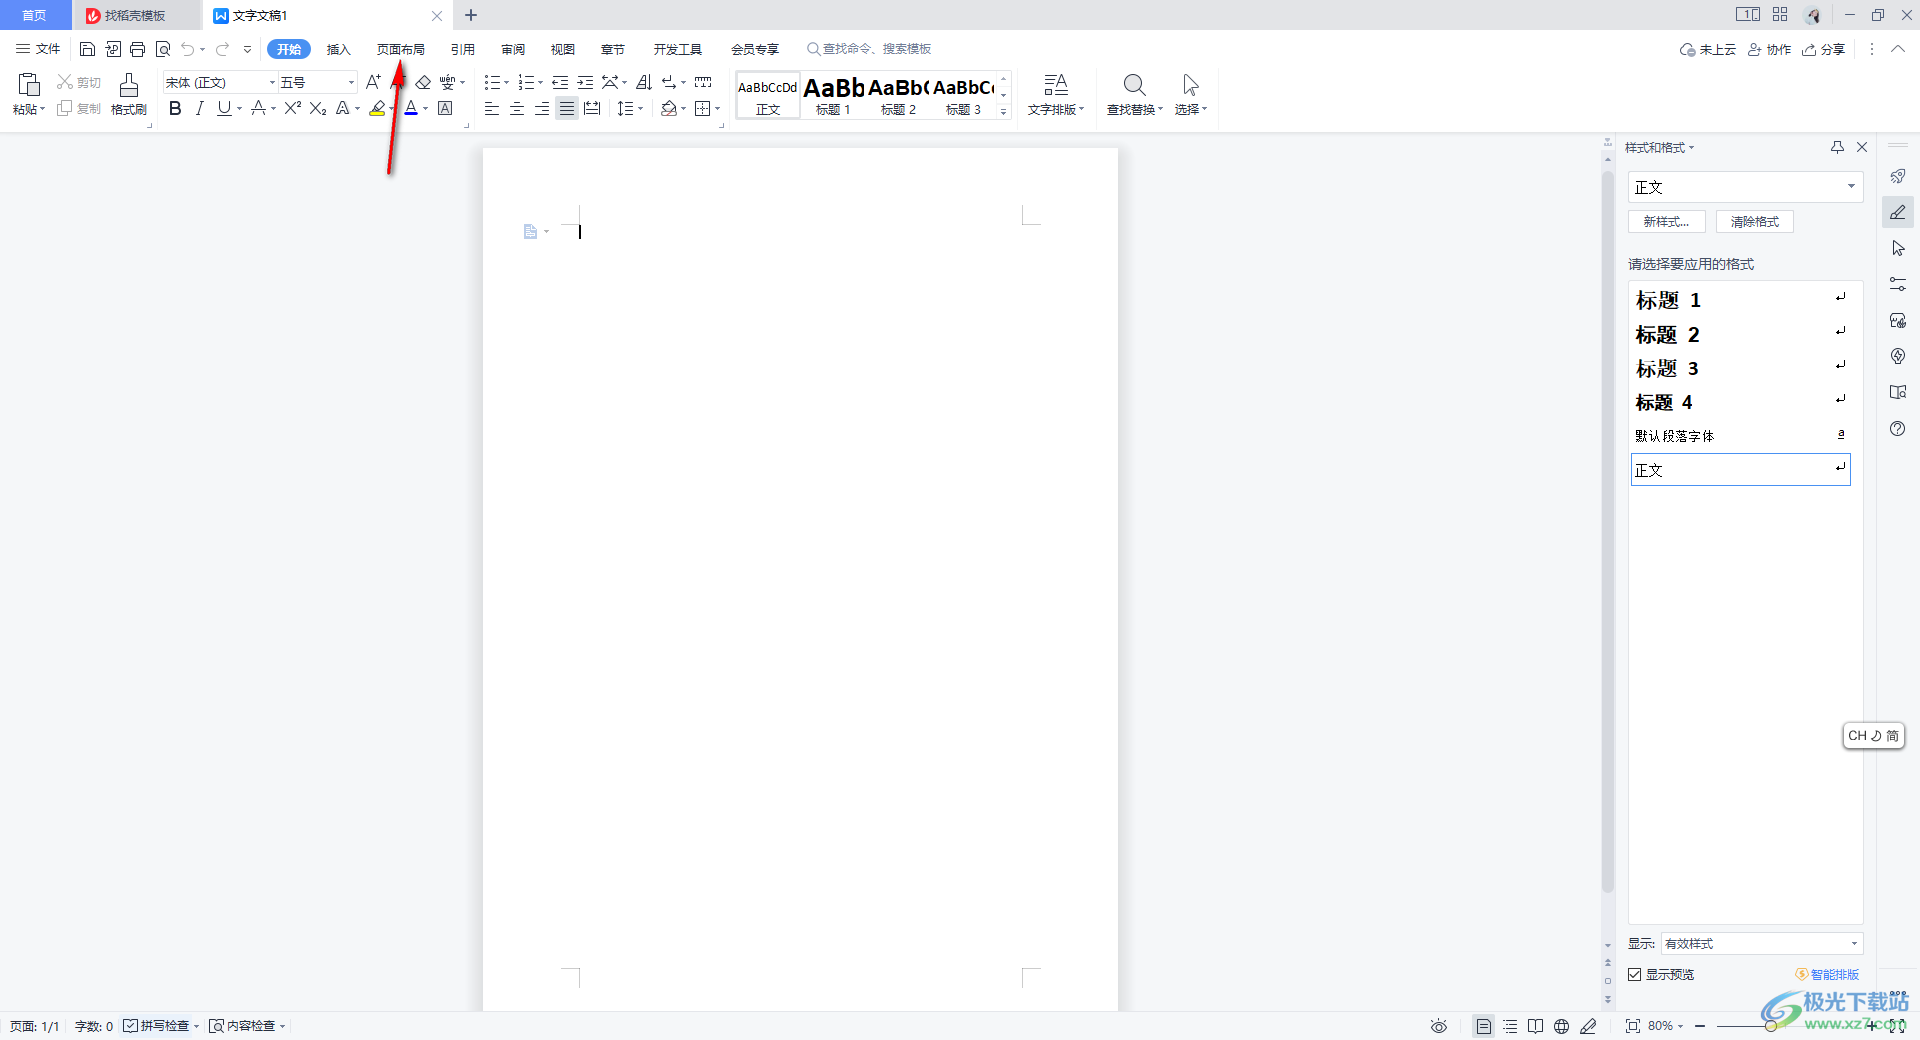
Task: Add character border icon
Action: [x=446, y=108]
